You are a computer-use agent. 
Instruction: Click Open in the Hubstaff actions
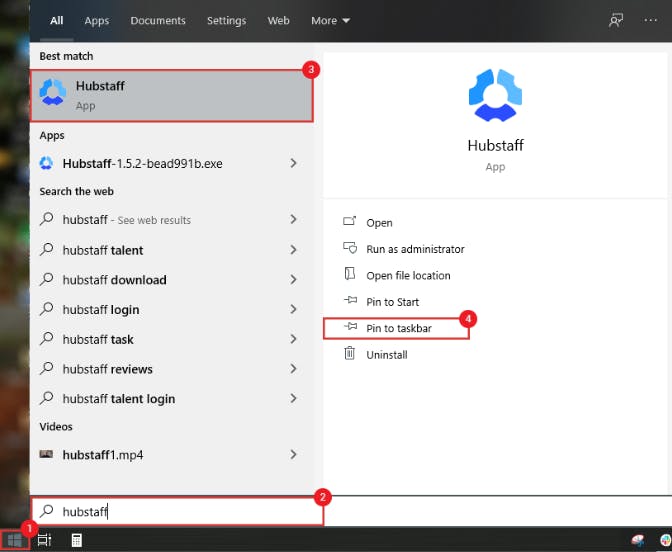pyautogui.click(x=379, y=223)
